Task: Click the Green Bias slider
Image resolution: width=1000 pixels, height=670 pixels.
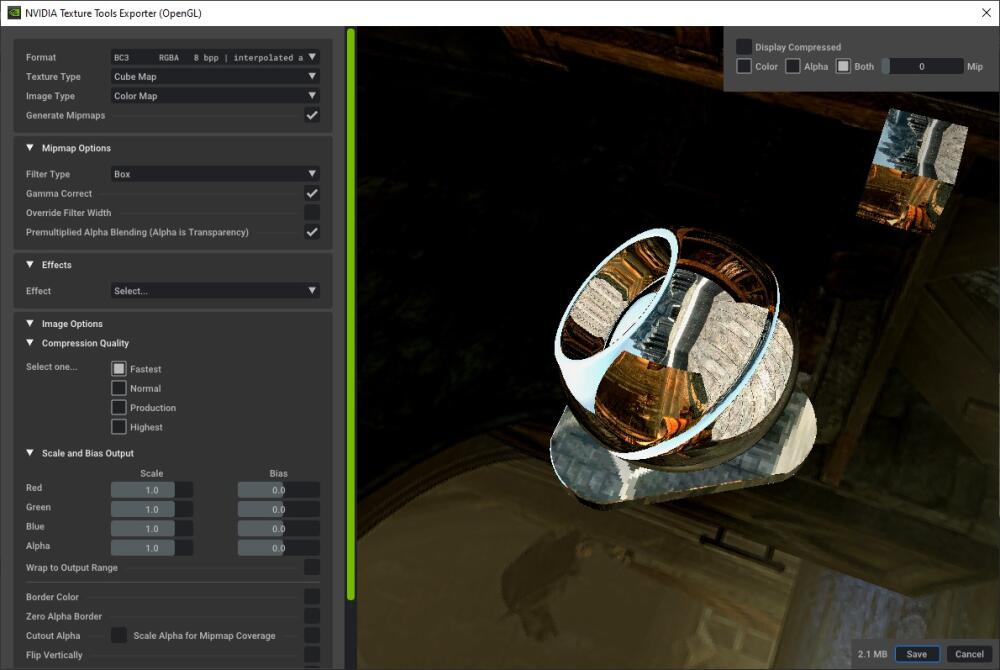Action: coord(279,509)
